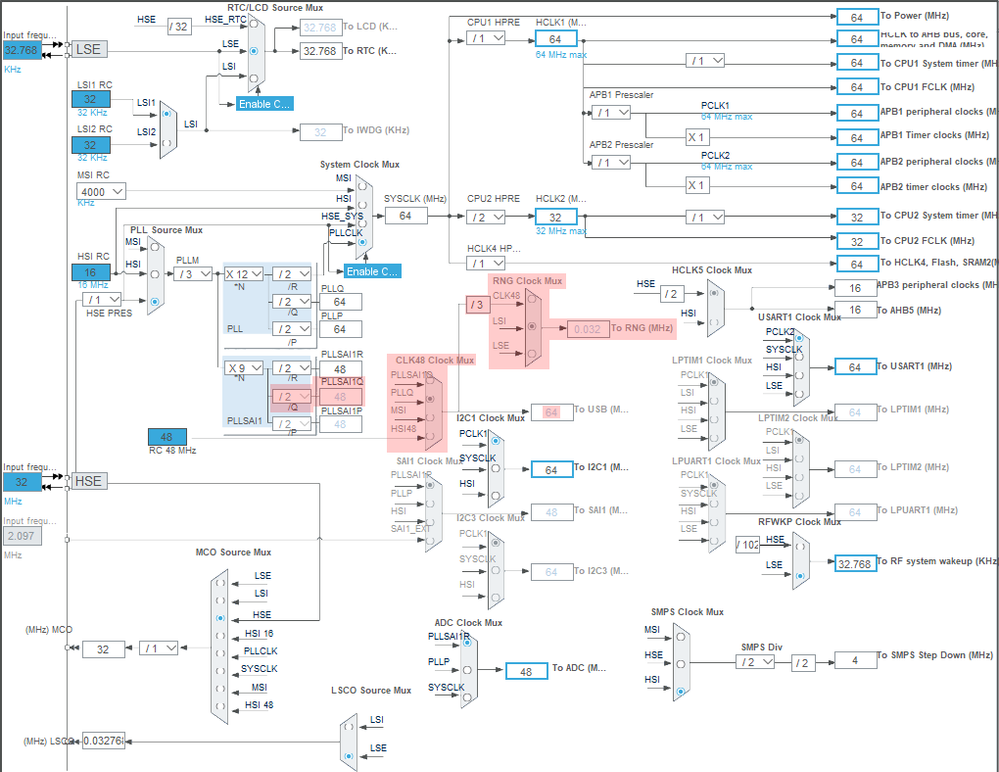The height and width of the screenshot is (772, 999).
Task: Select LSE source on the RTC/LCD Source Mux
Action: tap(253, 51)
